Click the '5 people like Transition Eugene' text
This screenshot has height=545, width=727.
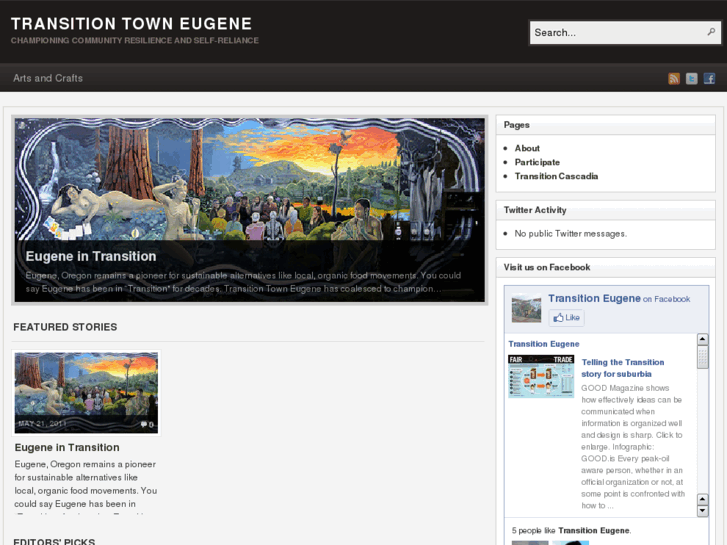[571, 530]
